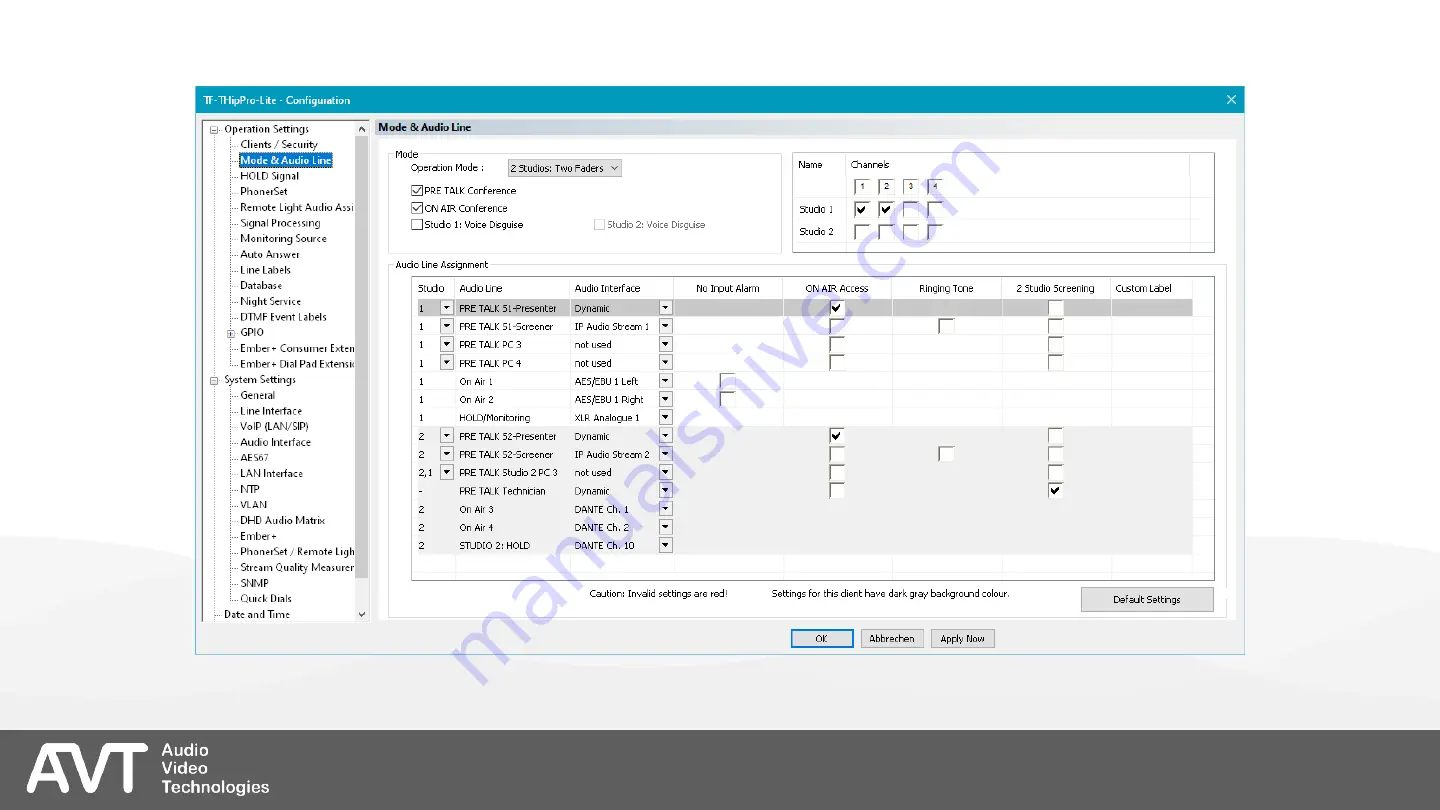The width and height of the screenshot is (1440, 810).
Task: Open Database settings
Action: [x=261, y=285]
